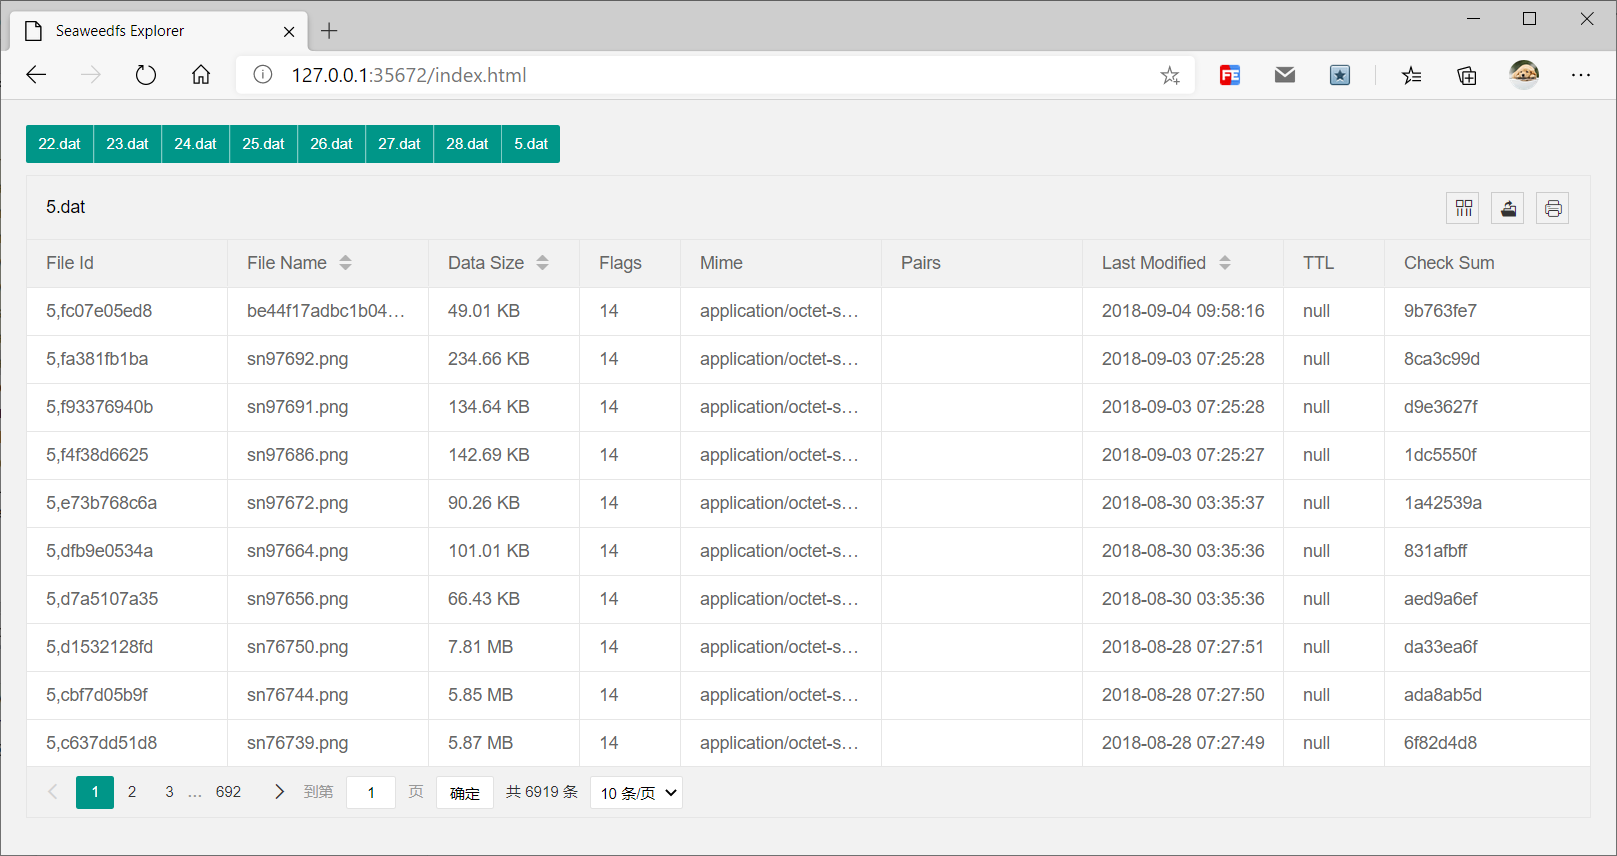Click the export table icon
1617x856 pixels.
(1508, 208)
